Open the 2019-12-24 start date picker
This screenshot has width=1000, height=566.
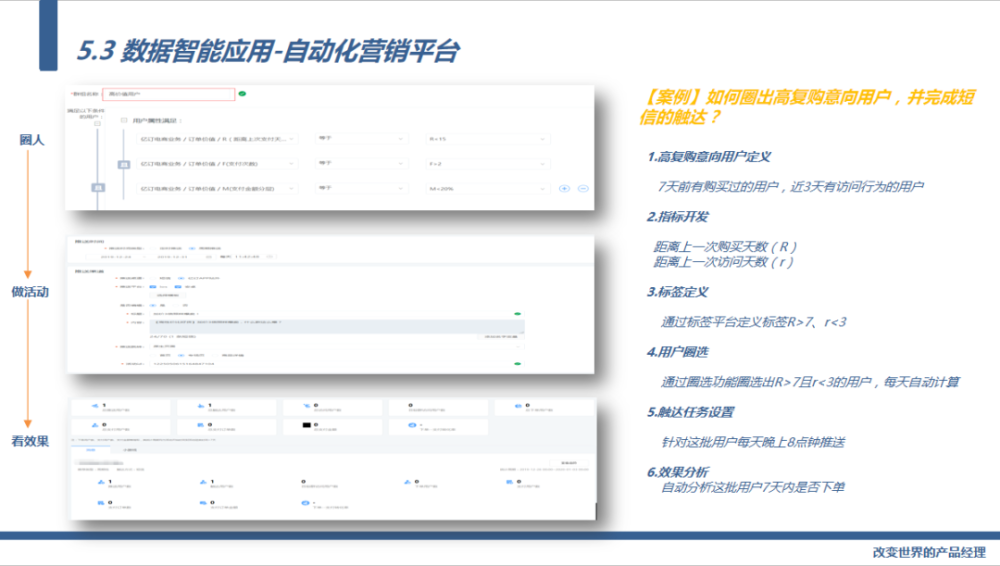117,257
